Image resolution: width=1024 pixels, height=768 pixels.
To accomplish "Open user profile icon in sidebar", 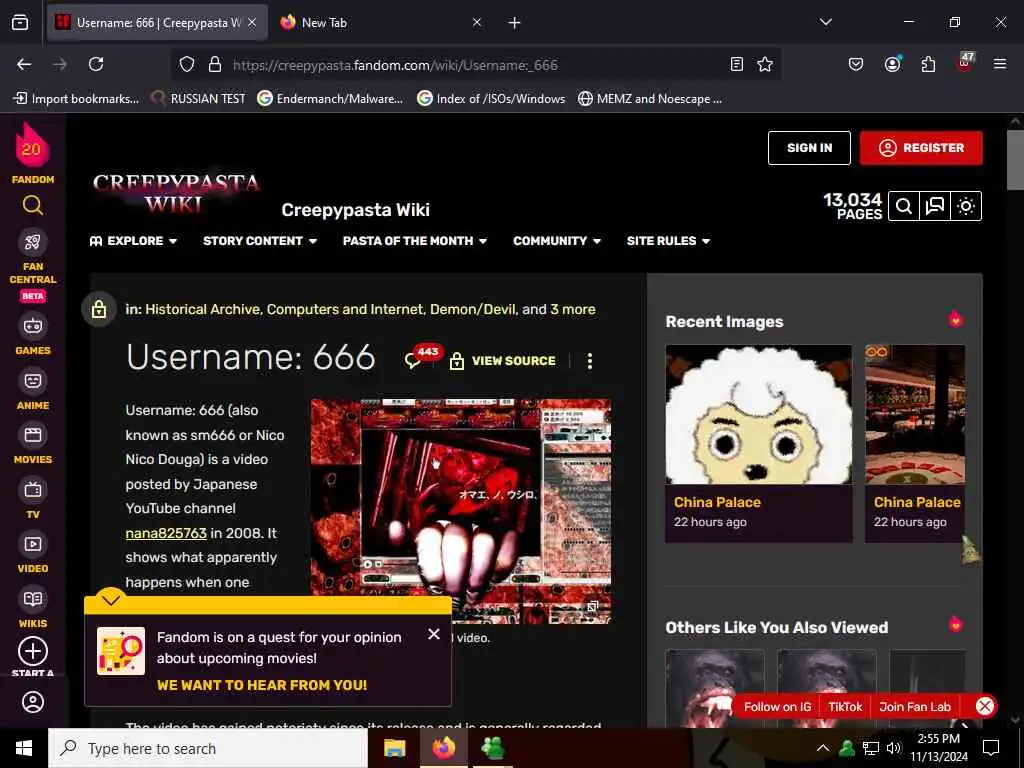I will pyautogui.click(x=33, y=702).
